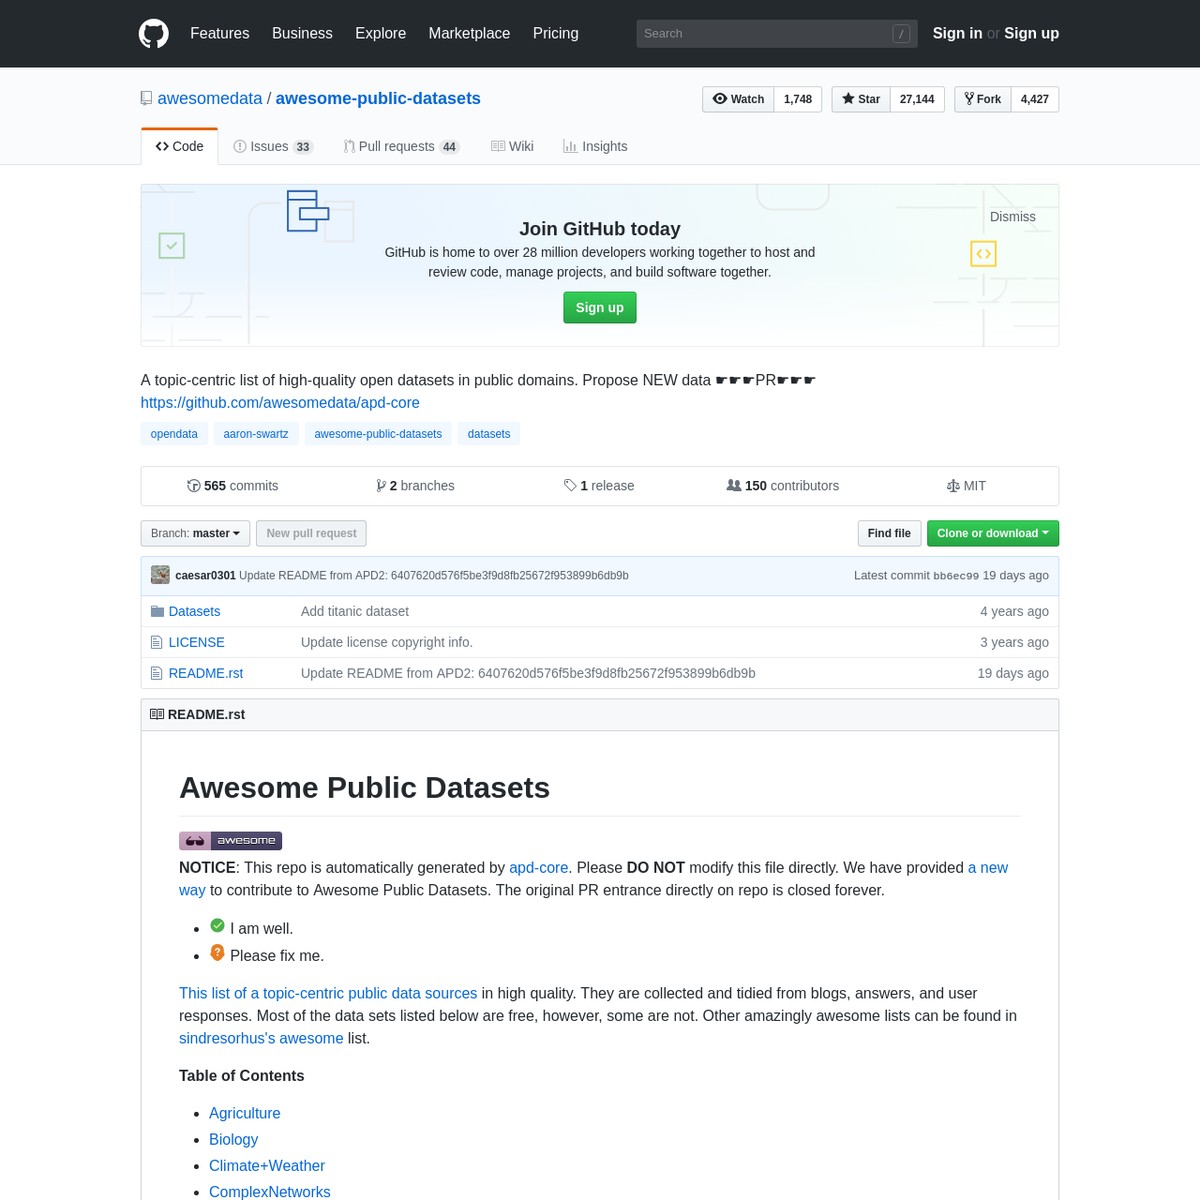This screenshot has height=1200, width=1200.
Task: Fork the repository
Action: [x=983, y=99]
